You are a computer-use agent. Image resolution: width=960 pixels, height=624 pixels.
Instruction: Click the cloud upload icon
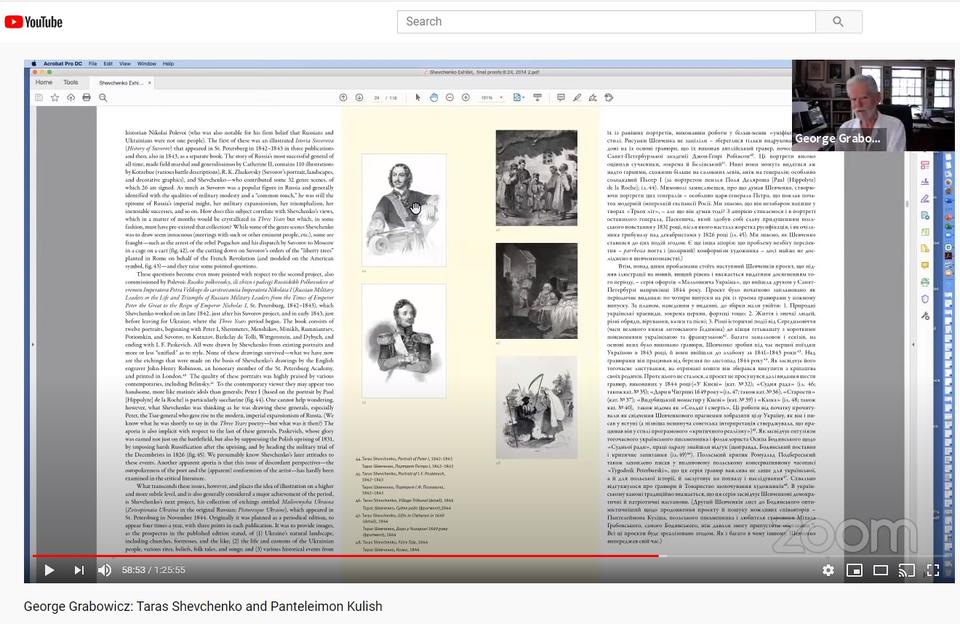[71, 97]
